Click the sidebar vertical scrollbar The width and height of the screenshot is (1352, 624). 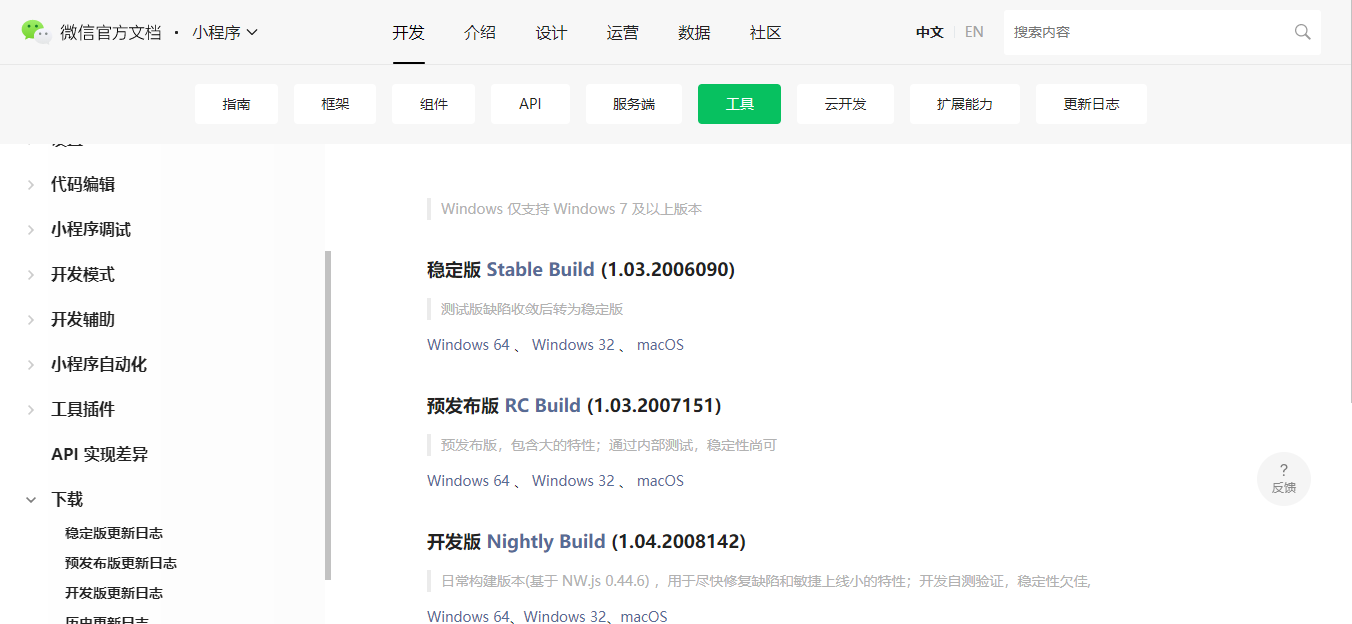pyautogui.click(x=328, y=415)
